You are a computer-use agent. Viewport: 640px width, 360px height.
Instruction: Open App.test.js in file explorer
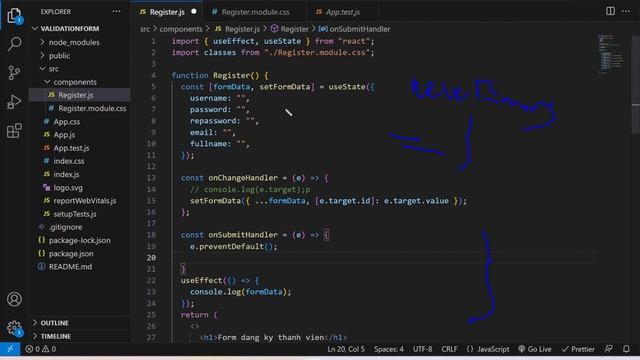(x=80, y=148)
